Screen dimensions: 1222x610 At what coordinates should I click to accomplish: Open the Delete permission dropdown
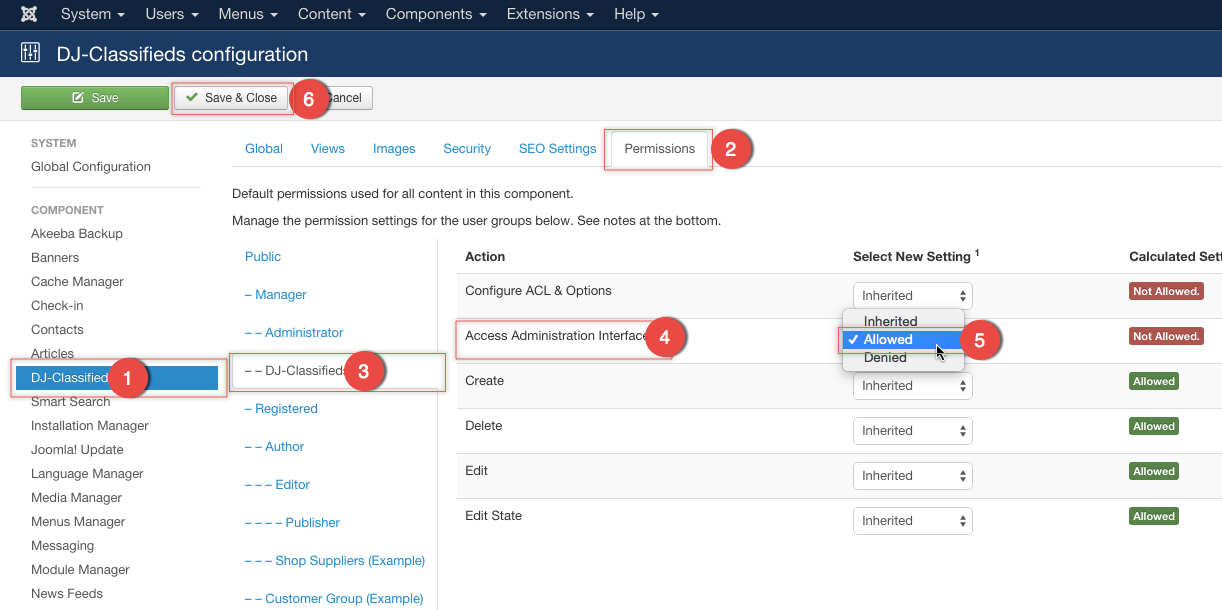(x=913, y=431)
